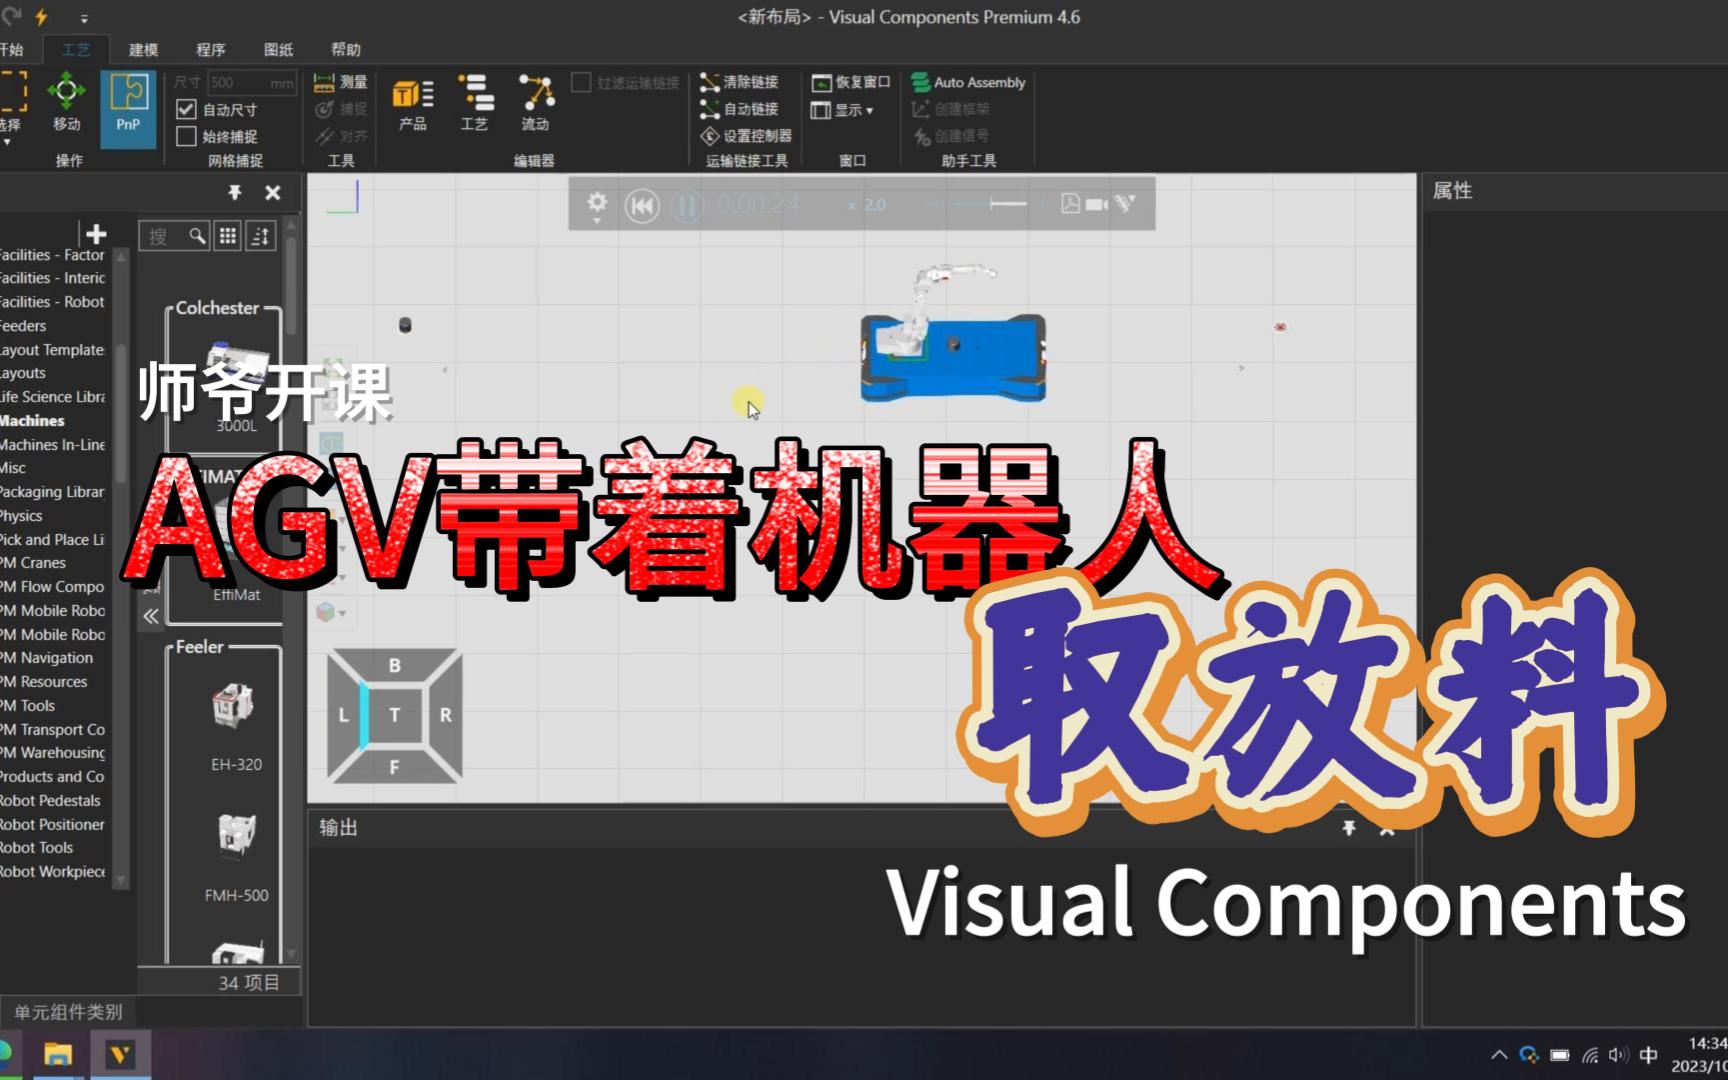Click Visual Components taskbar icon
The height and width of the screenshot is (1080, 1728).
[120, 1054]
